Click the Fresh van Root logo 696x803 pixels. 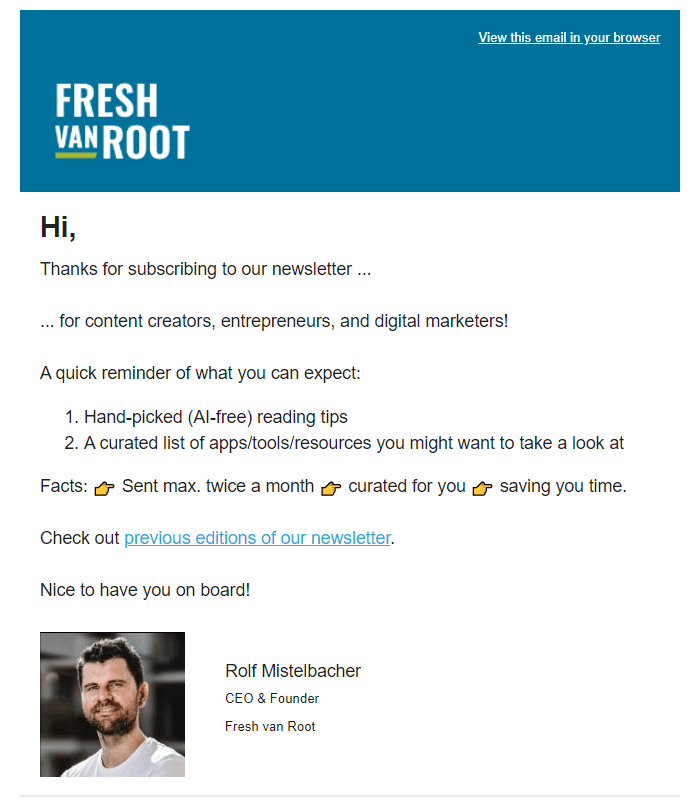point(122,121)
